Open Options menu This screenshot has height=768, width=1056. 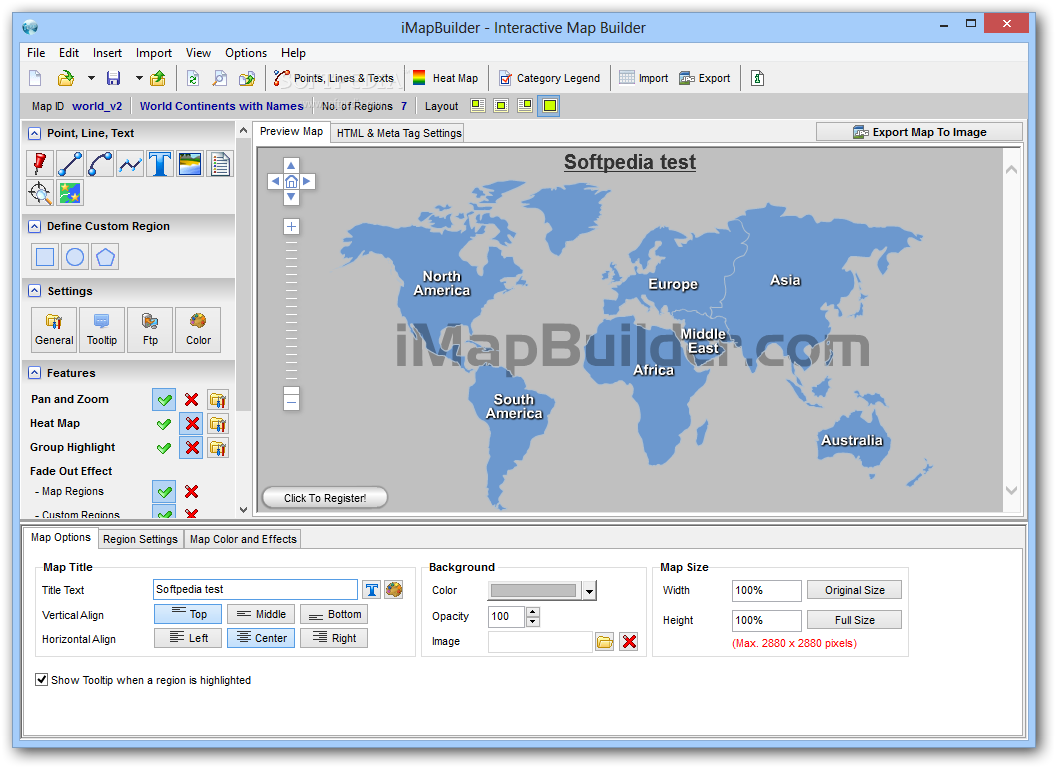click(x=246, y=53)
